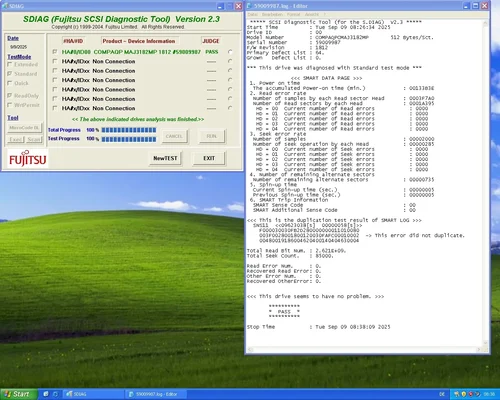The width and height of the screenshot is (500, 400).
Task: Click the Serial Number line in the log
Action: pos(294,42)
